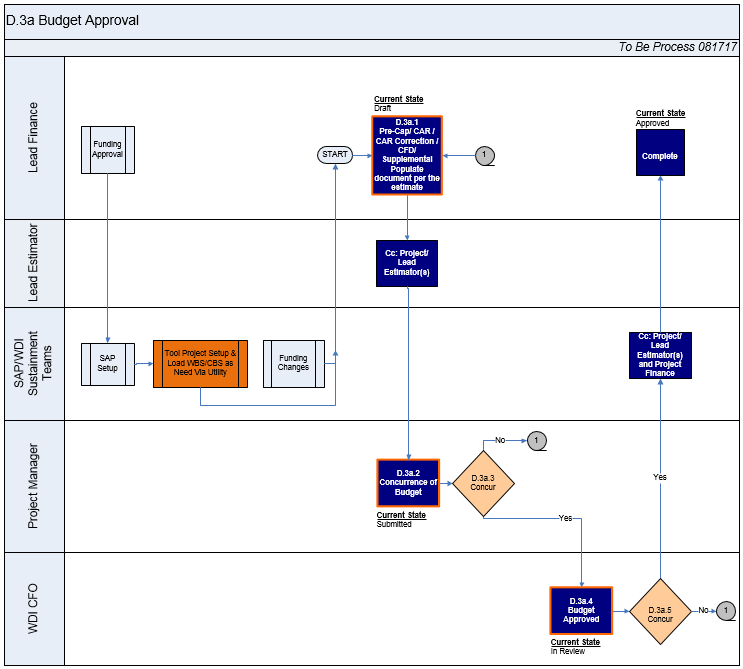Select connector circle 1 in Project Manager lane

536,441
